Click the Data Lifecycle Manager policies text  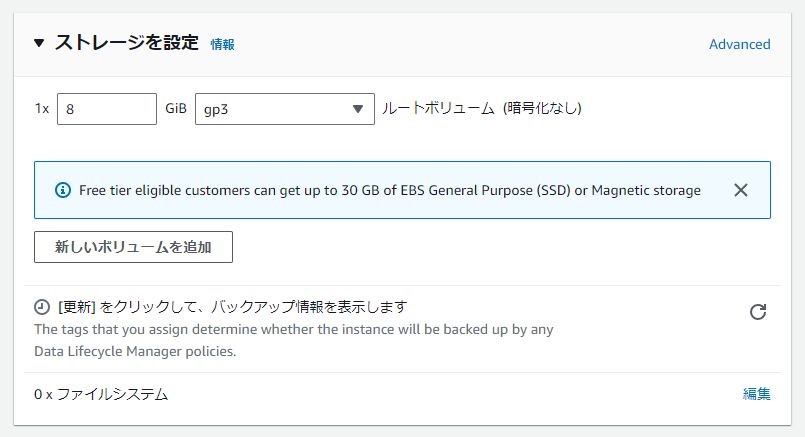[135, 351]
